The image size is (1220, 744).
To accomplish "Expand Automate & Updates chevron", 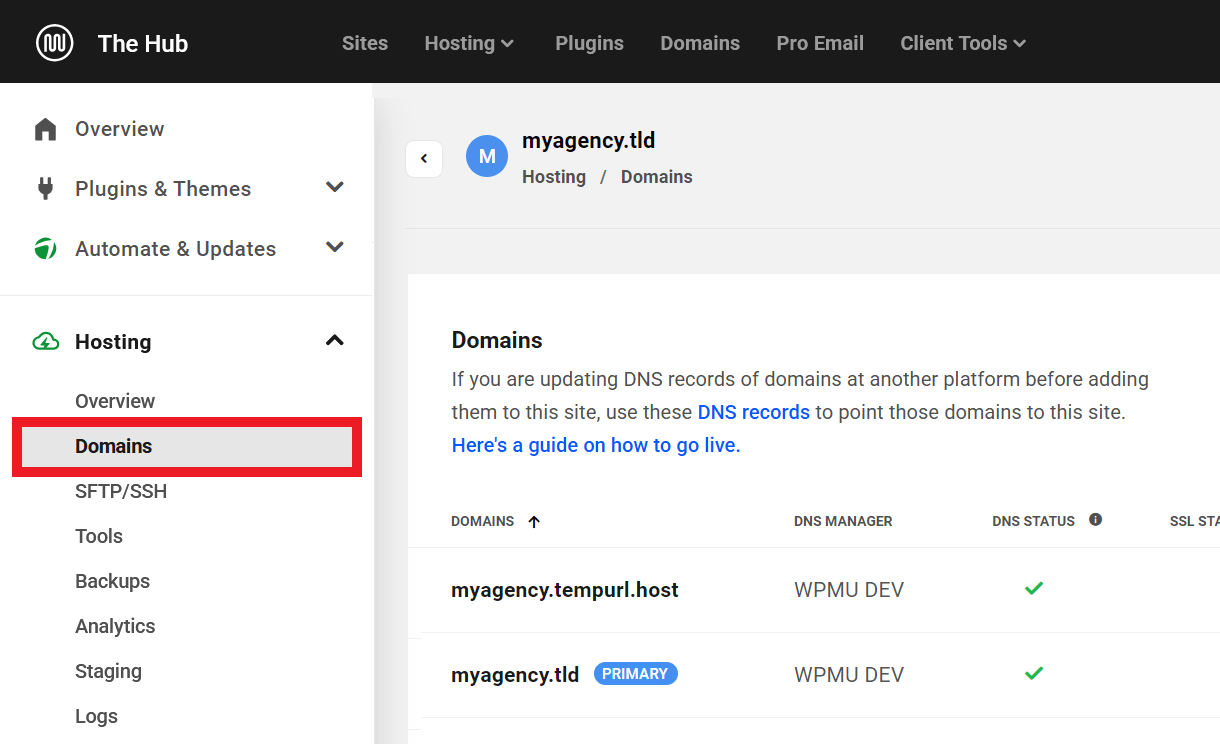I will coord(335,247).
